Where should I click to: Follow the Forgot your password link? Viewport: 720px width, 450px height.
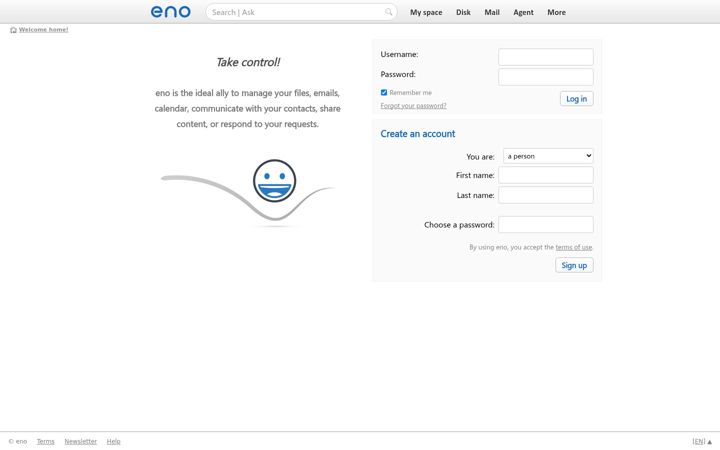(413, 106)
